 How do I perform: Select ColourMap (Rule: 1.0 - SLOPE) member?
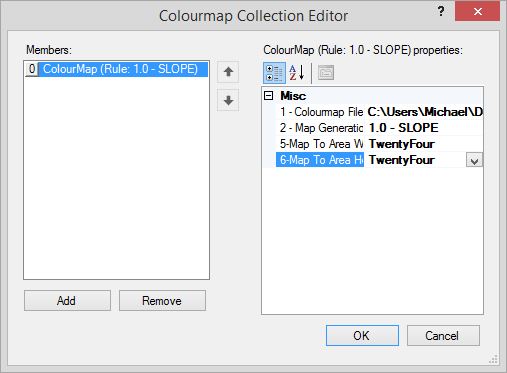120,69
